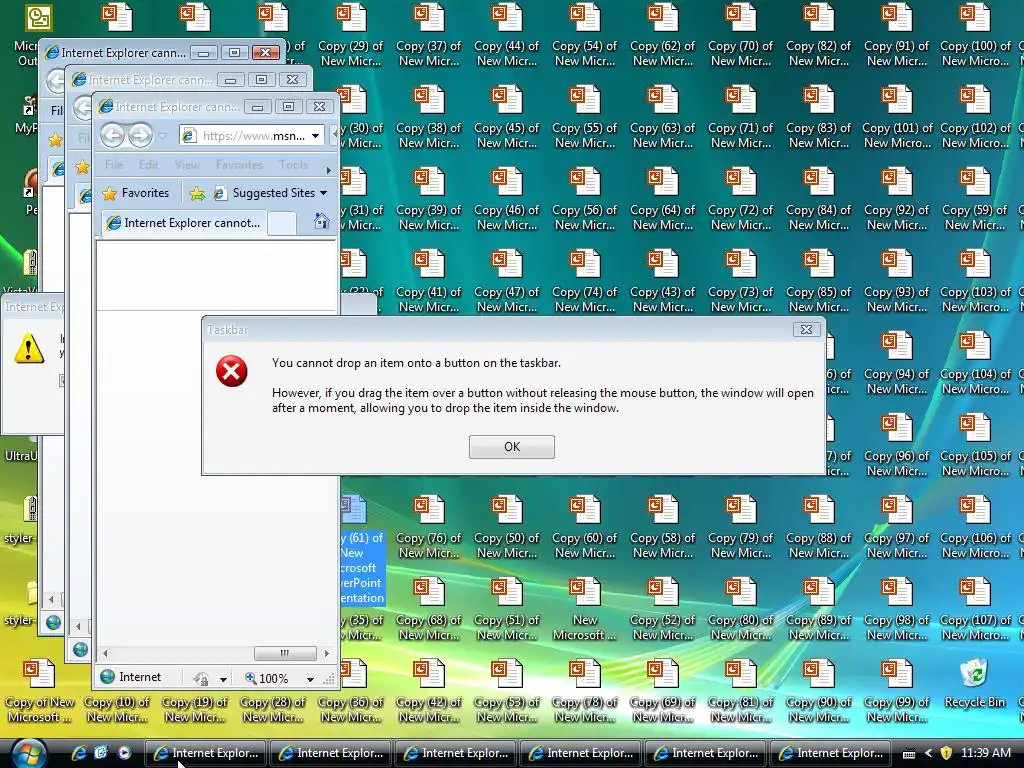1024x768 pixels.
Task: Open the zoom level 100% dropdown
Action: [x=310, y=679]
